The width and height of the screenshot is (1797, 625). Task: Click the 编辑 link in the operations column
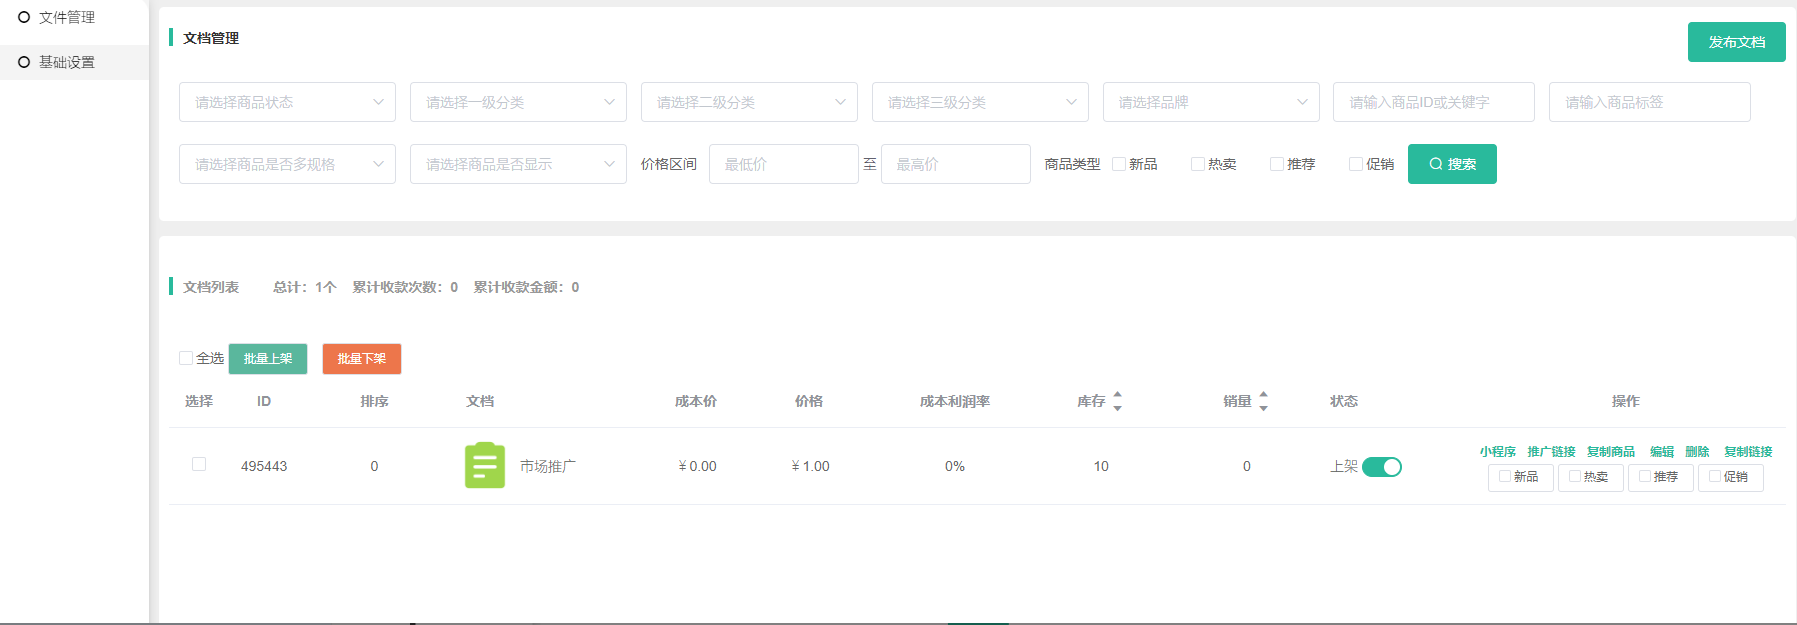point(1661,452)
